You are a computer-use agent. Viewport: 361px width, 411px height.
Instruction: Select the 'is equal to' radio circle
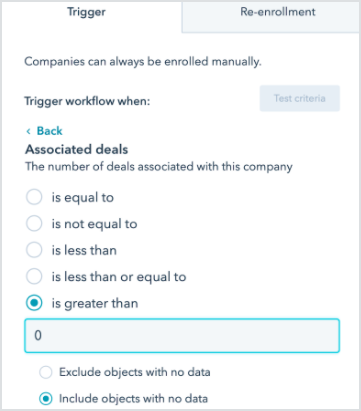tap(34, 197)
